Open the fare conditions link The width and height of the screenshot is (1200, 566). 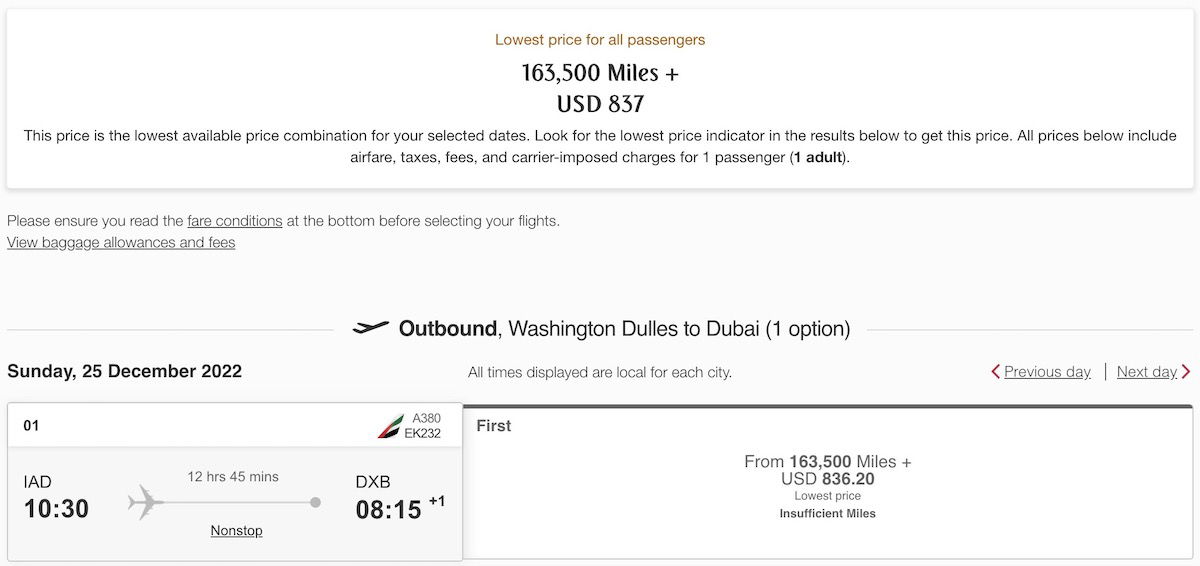tap(235, 221)
